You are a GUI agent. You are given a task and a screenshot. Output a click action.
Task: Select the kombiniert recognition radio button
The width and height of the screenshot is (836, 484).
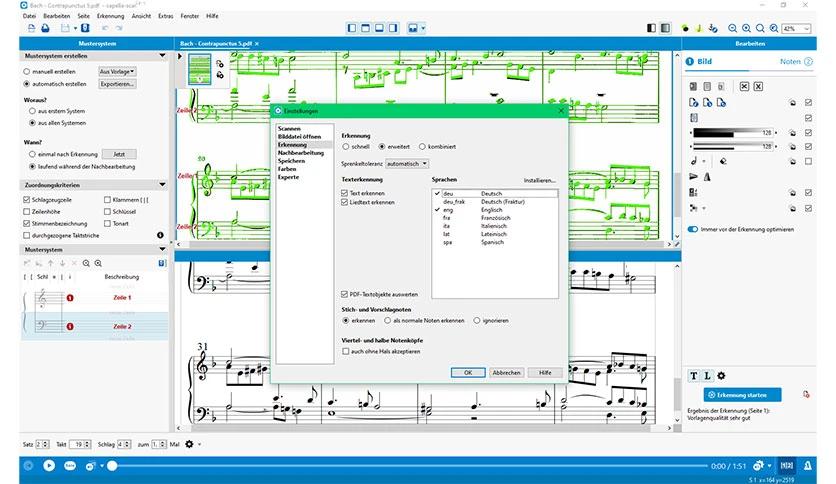tap(422, 147)
